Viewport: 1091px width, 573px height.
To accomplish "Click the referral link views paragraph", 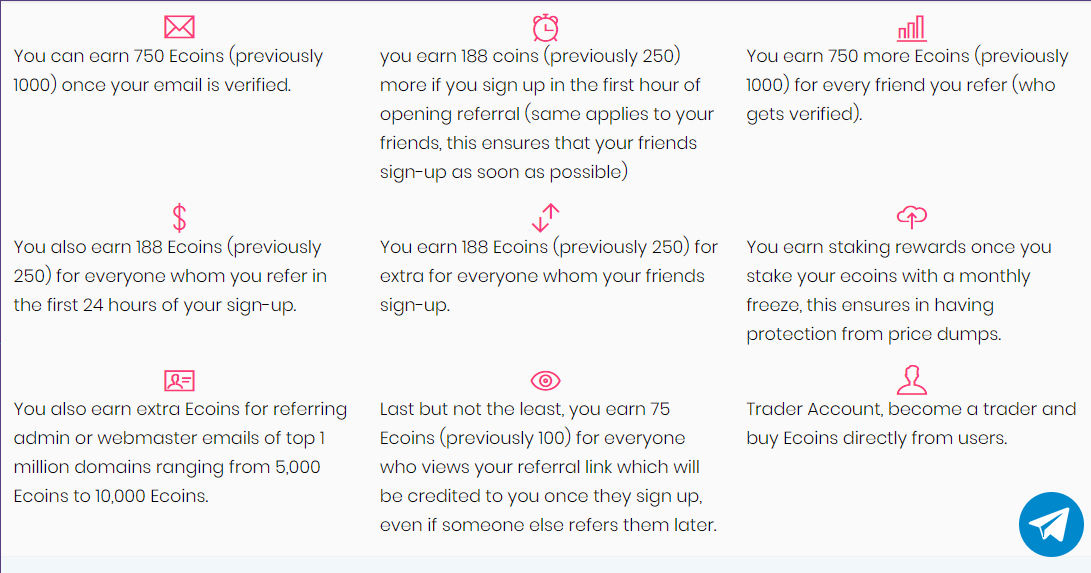I will (x=548, y=467).
